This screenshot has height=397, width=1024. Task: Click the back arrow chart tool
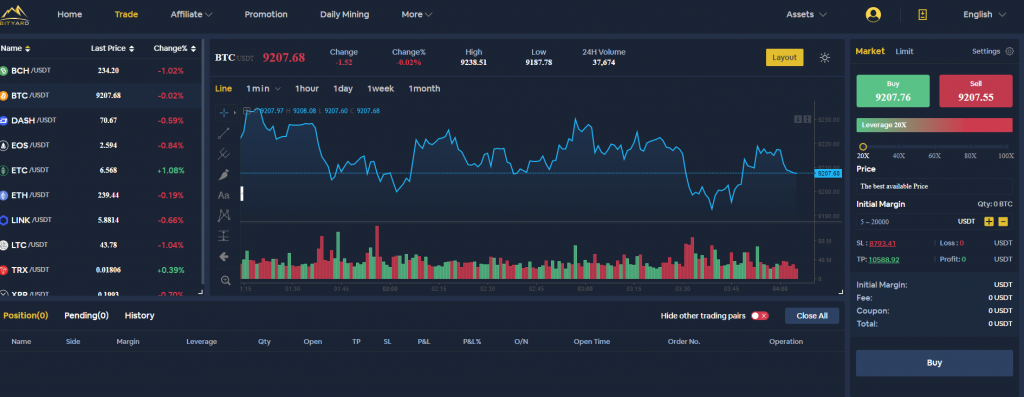coord(224,257)
